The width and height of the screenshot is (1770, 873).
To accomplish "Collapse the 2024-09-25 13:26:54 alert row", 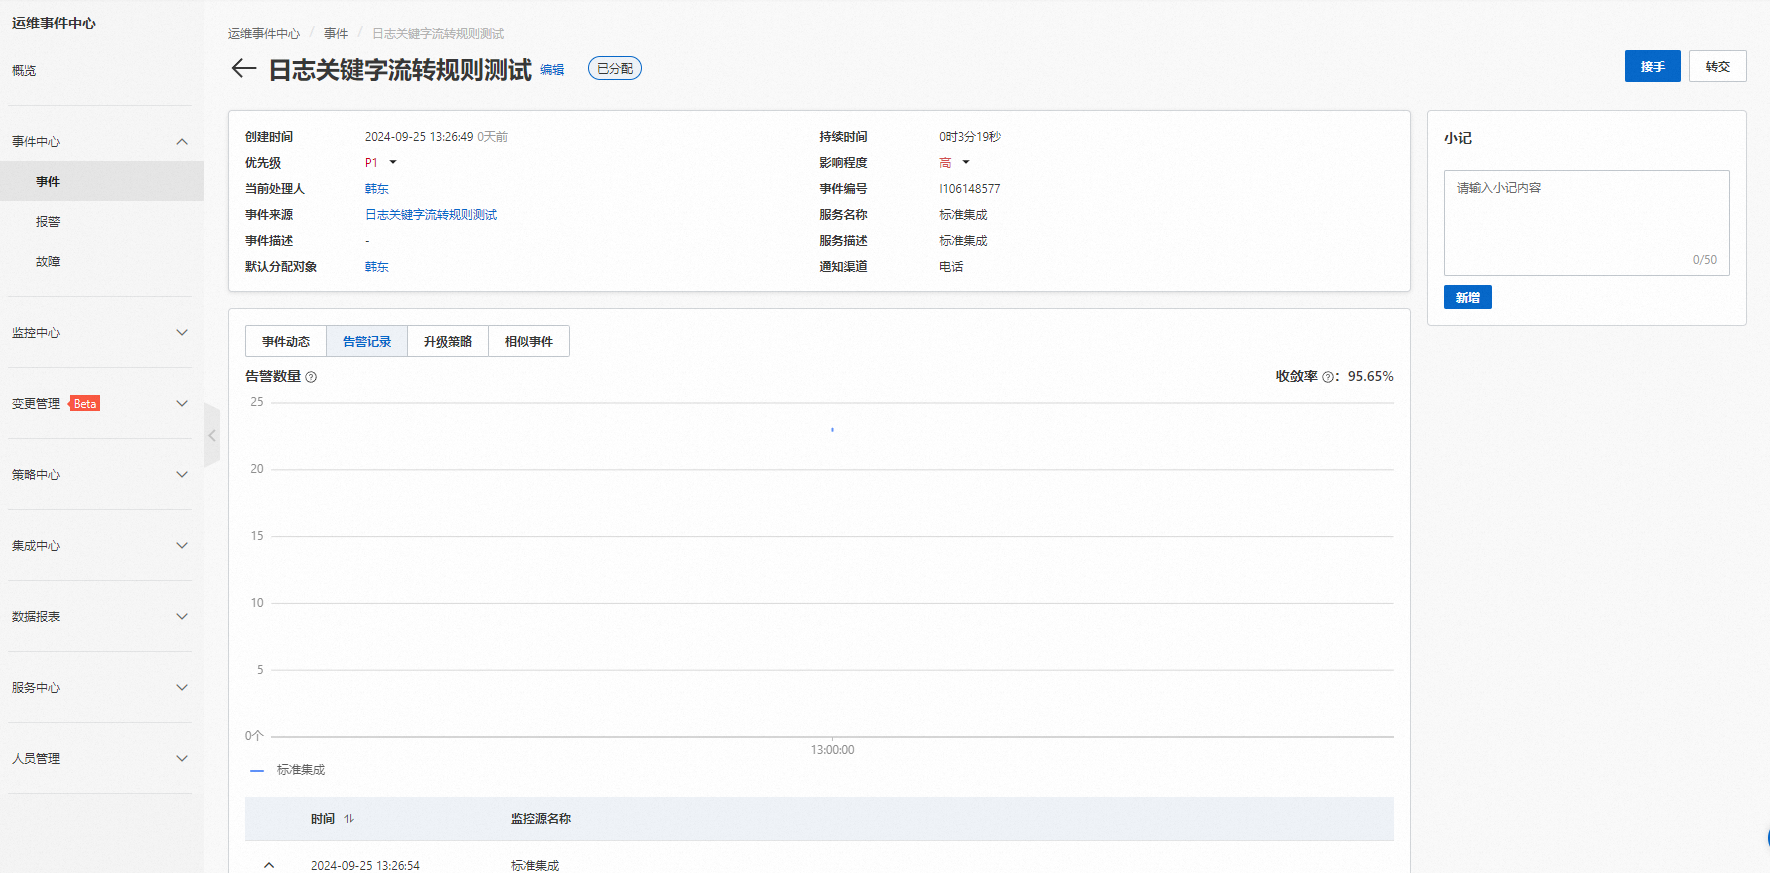I will click(x=269, y=865).
